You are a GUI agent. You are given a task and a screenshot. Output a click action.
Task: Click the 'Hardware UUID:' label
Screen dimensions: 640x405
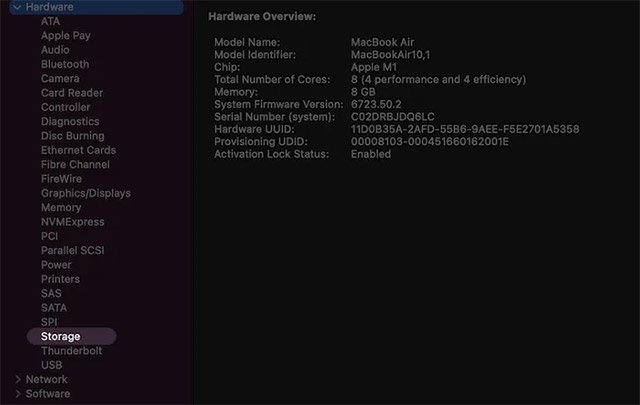[254, 129]
